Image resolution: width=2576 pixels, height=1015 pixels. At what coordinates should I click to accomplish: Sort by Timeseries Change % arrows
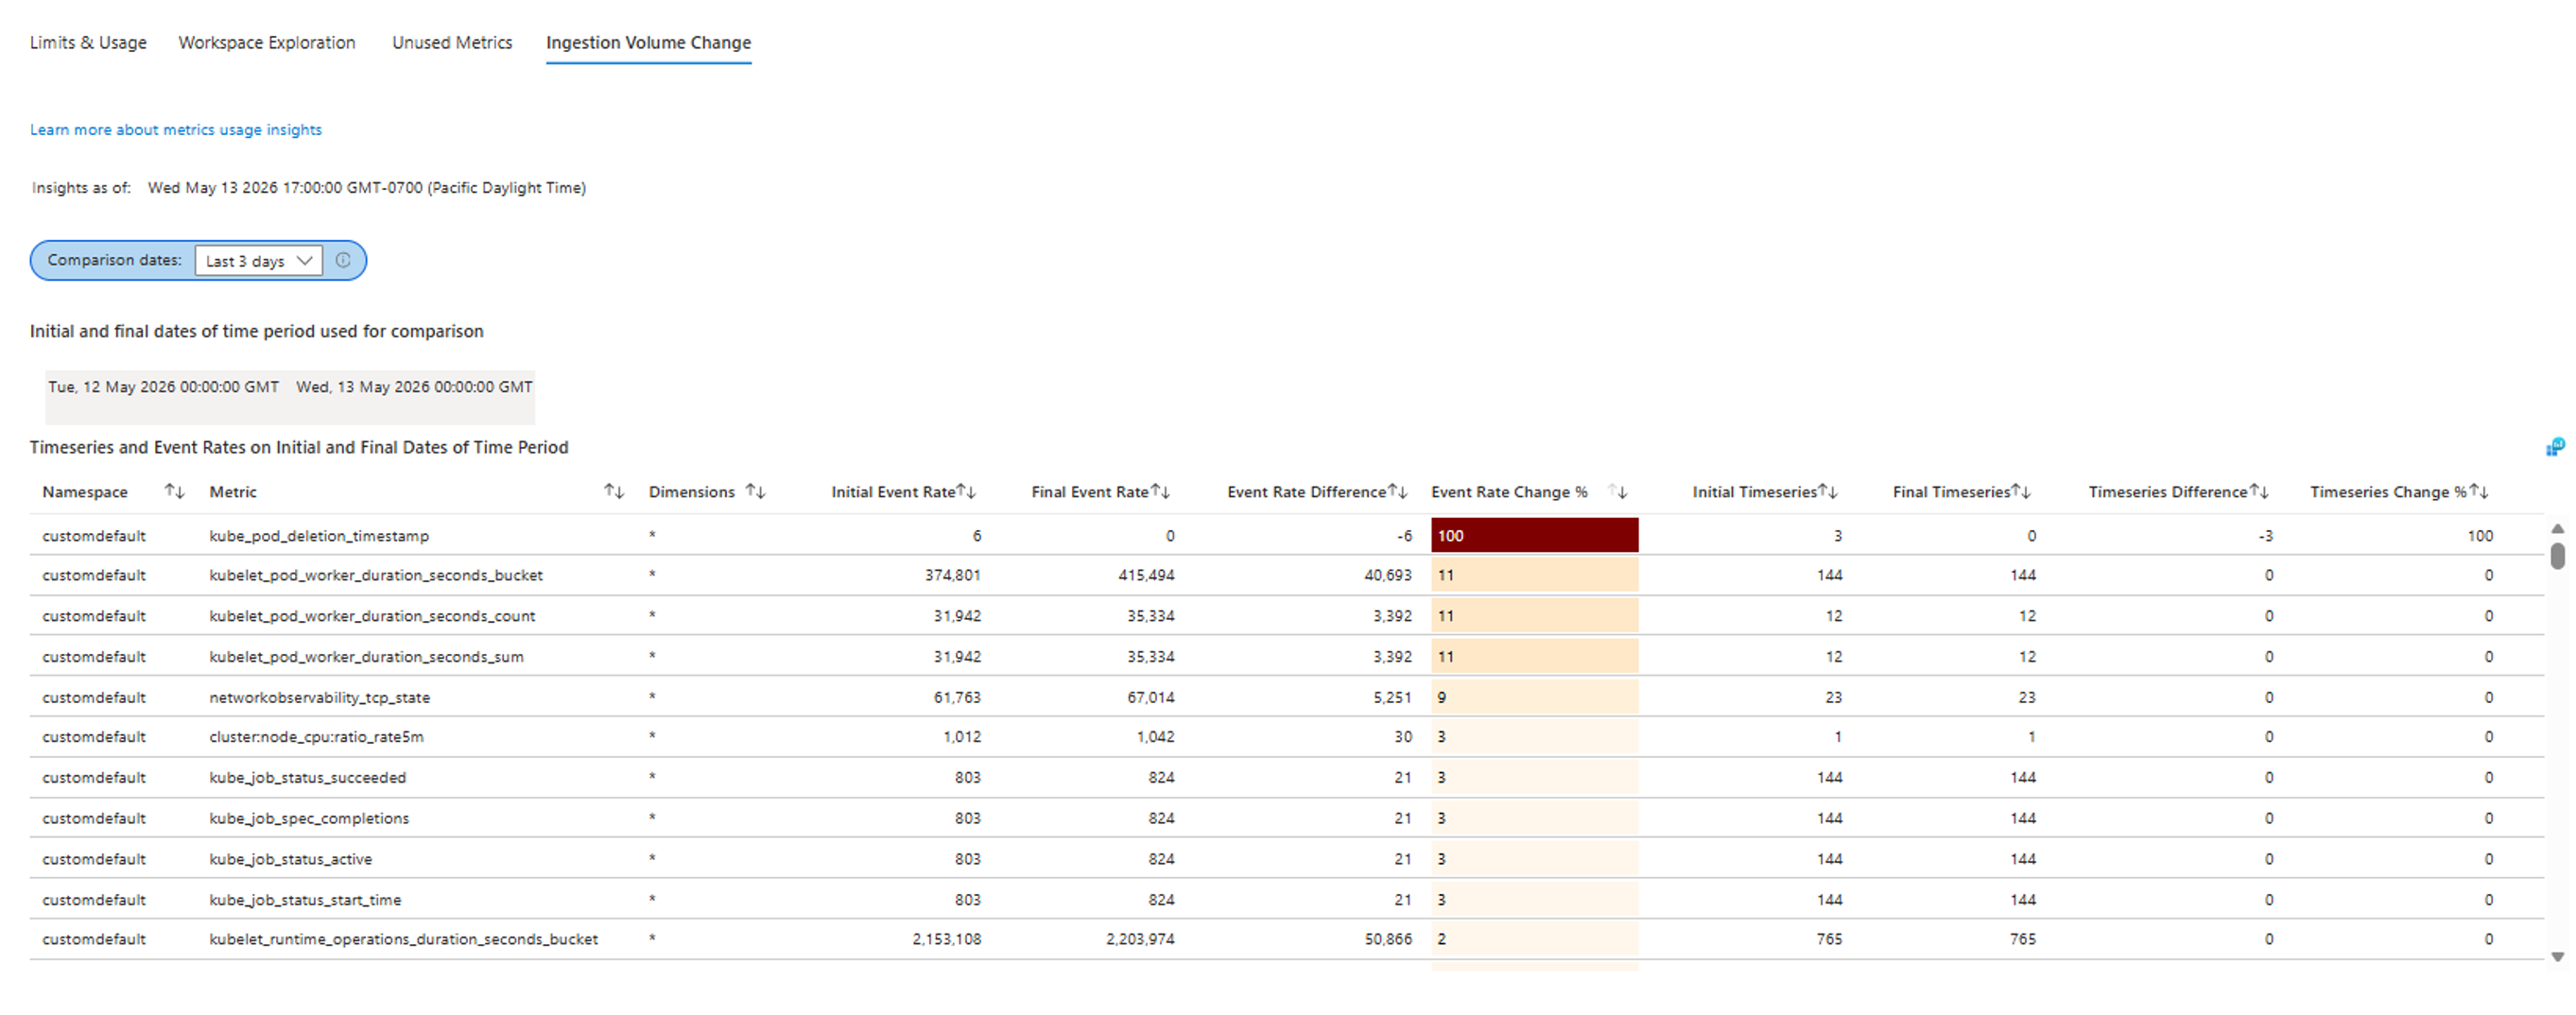tap(2479, 491)
